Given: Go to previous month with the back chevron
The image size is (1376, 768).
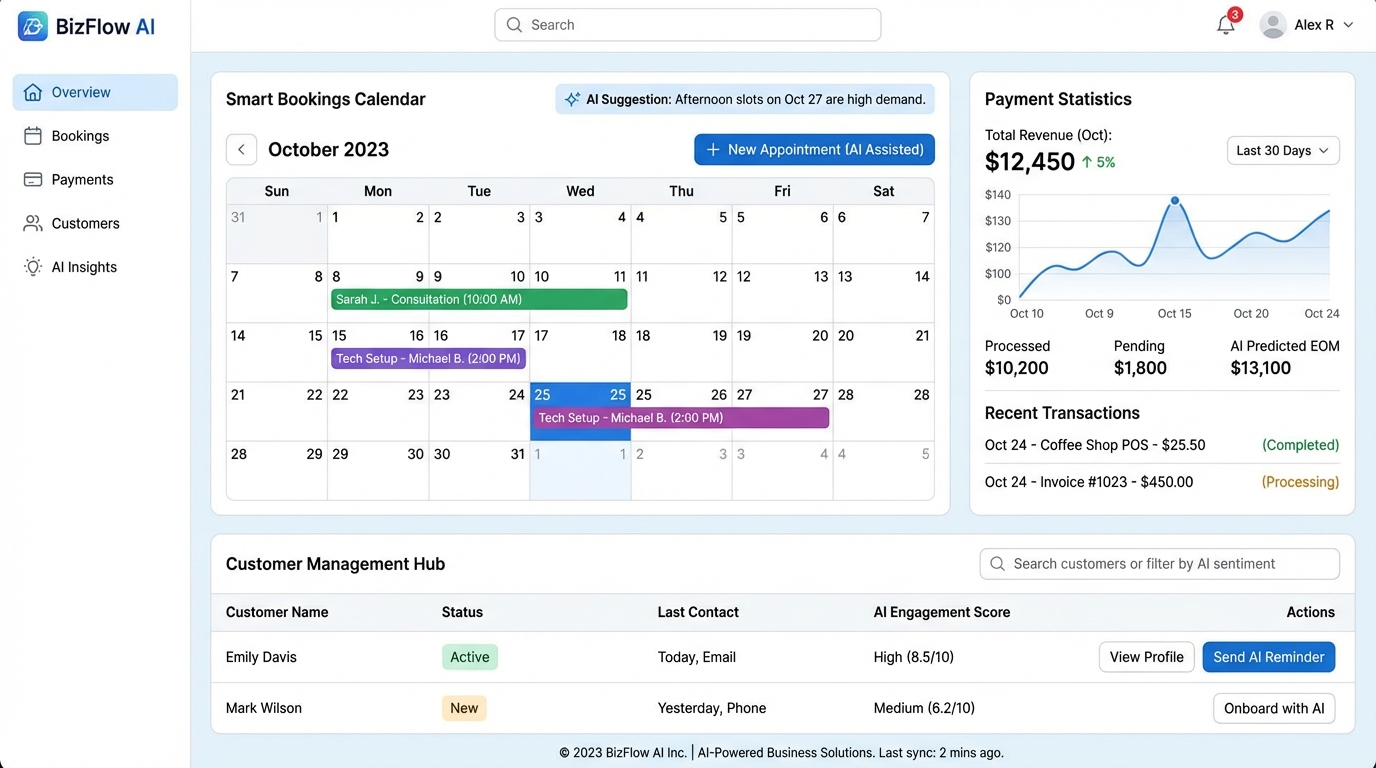Looking at the screenshot, I should point(241,149).
